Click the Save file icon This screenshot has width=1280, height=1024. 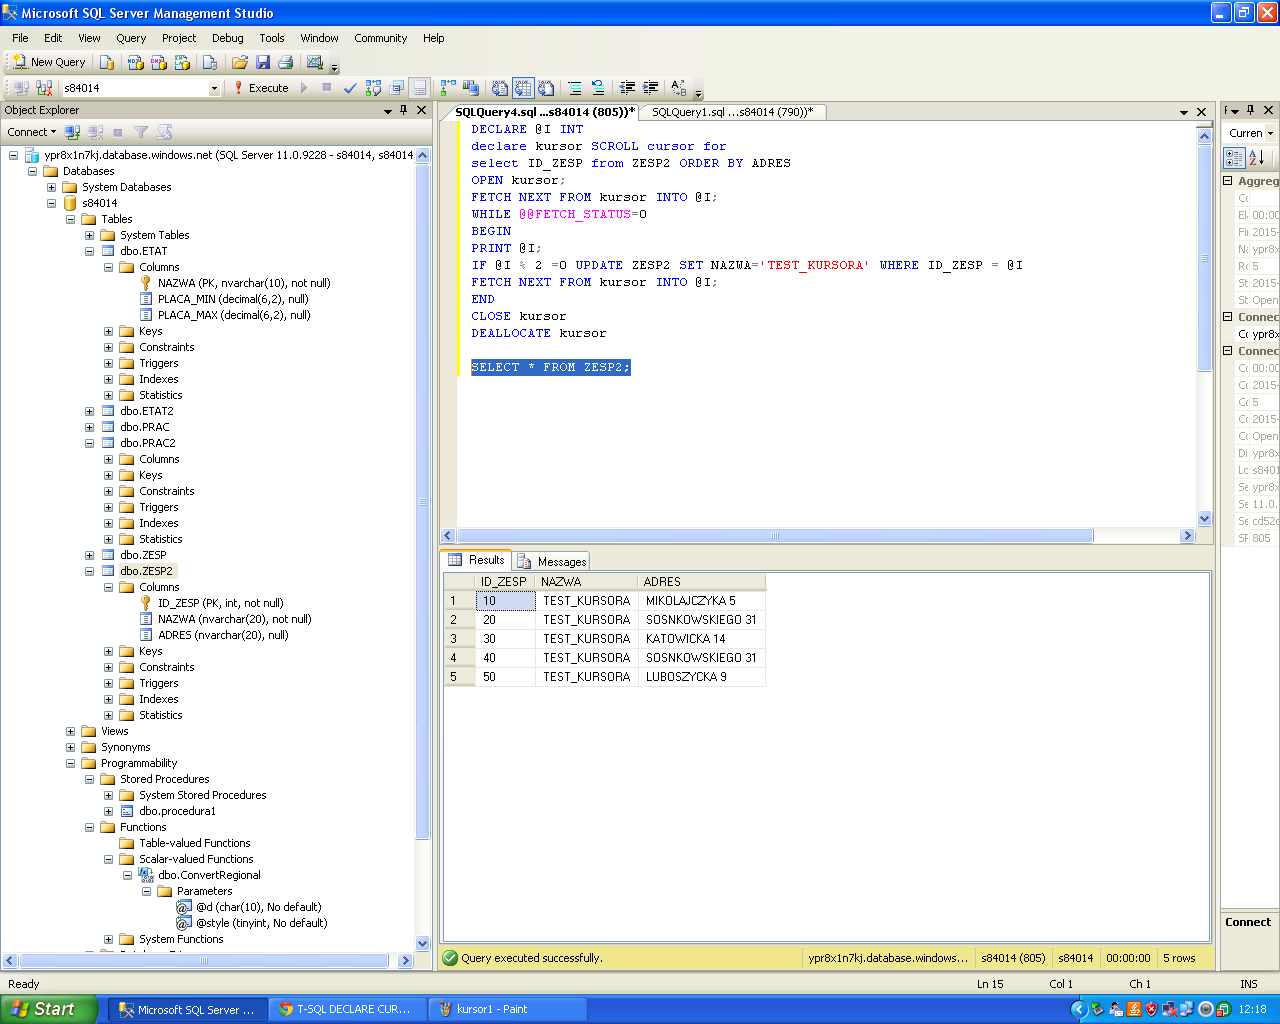(x=263, y=62)
